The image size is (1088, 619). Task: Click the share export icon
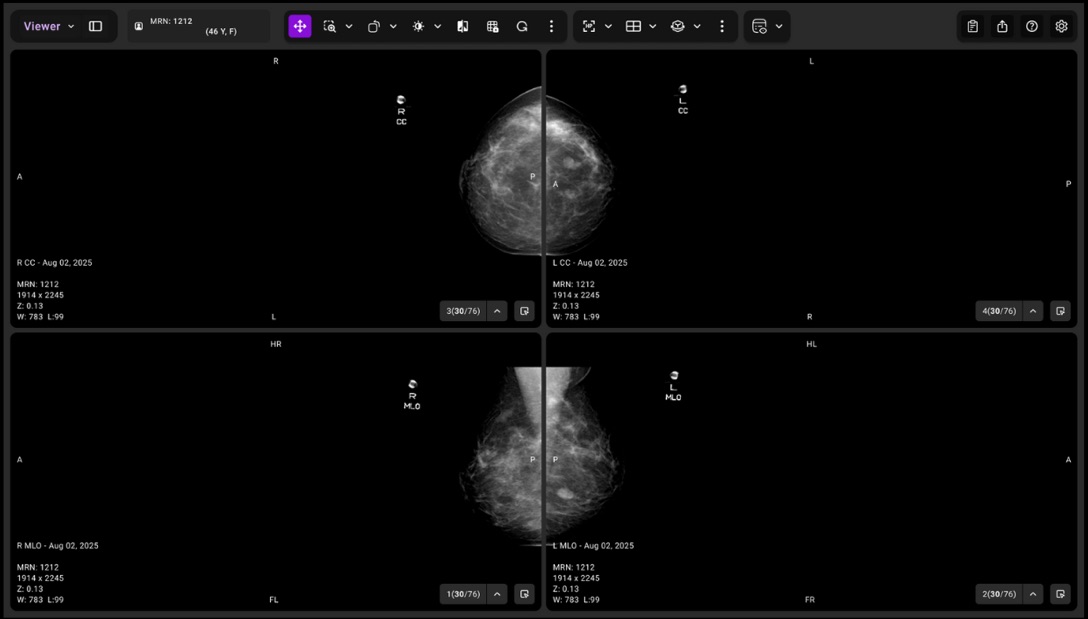coord(1001,26)
